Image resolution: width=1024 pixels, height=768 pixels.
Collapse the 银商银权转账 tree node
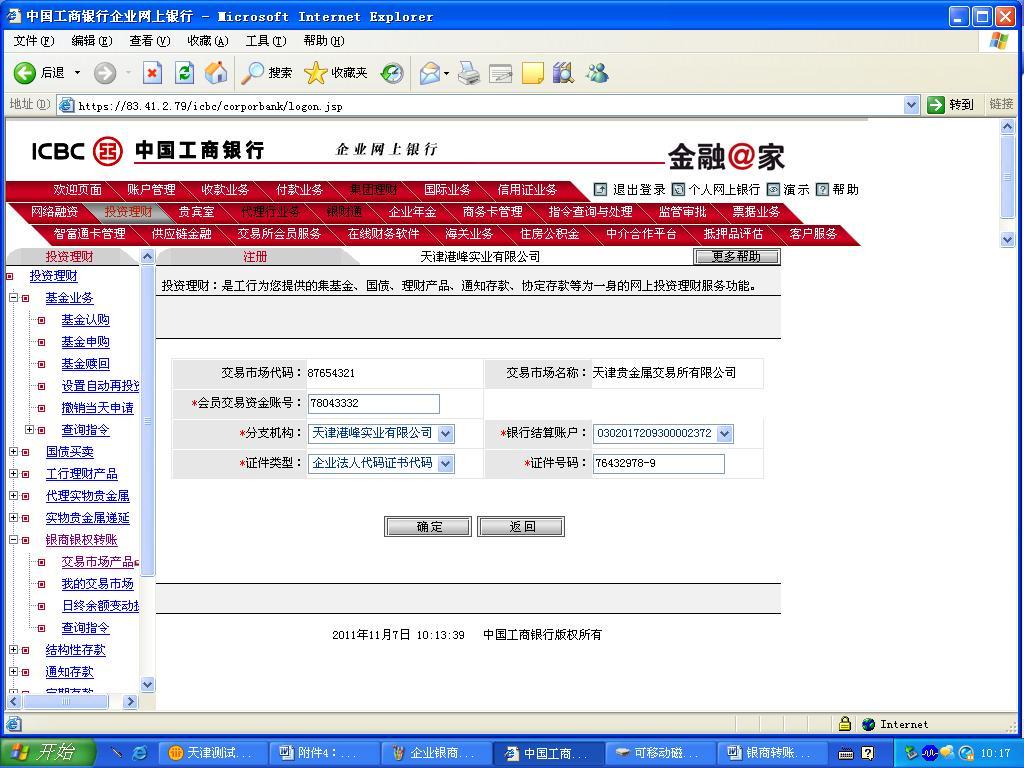(x=13, y=540)
